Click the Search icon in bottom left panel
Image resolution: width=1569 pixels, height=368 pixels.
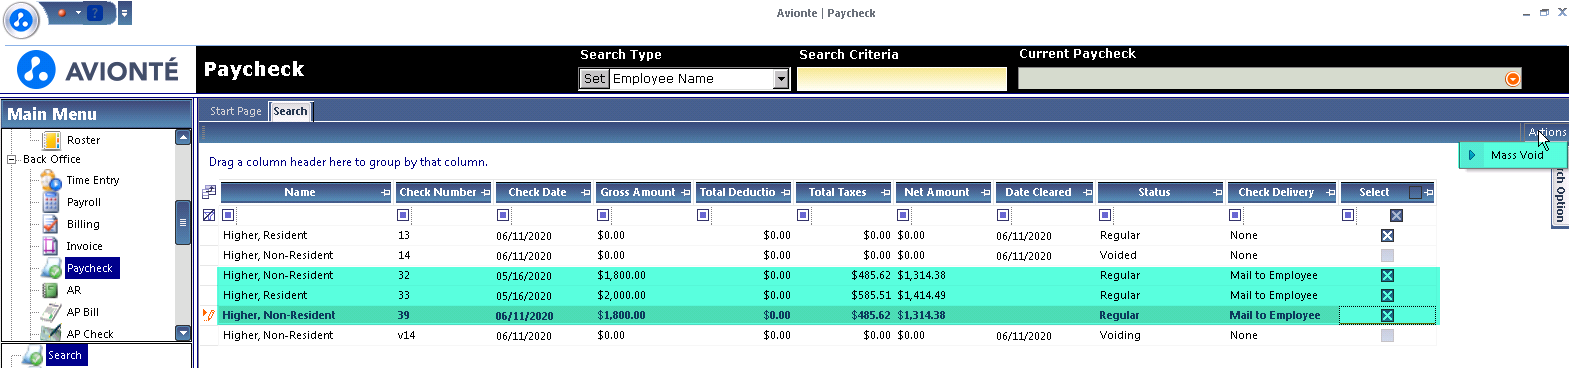click(x=33, y=355)
